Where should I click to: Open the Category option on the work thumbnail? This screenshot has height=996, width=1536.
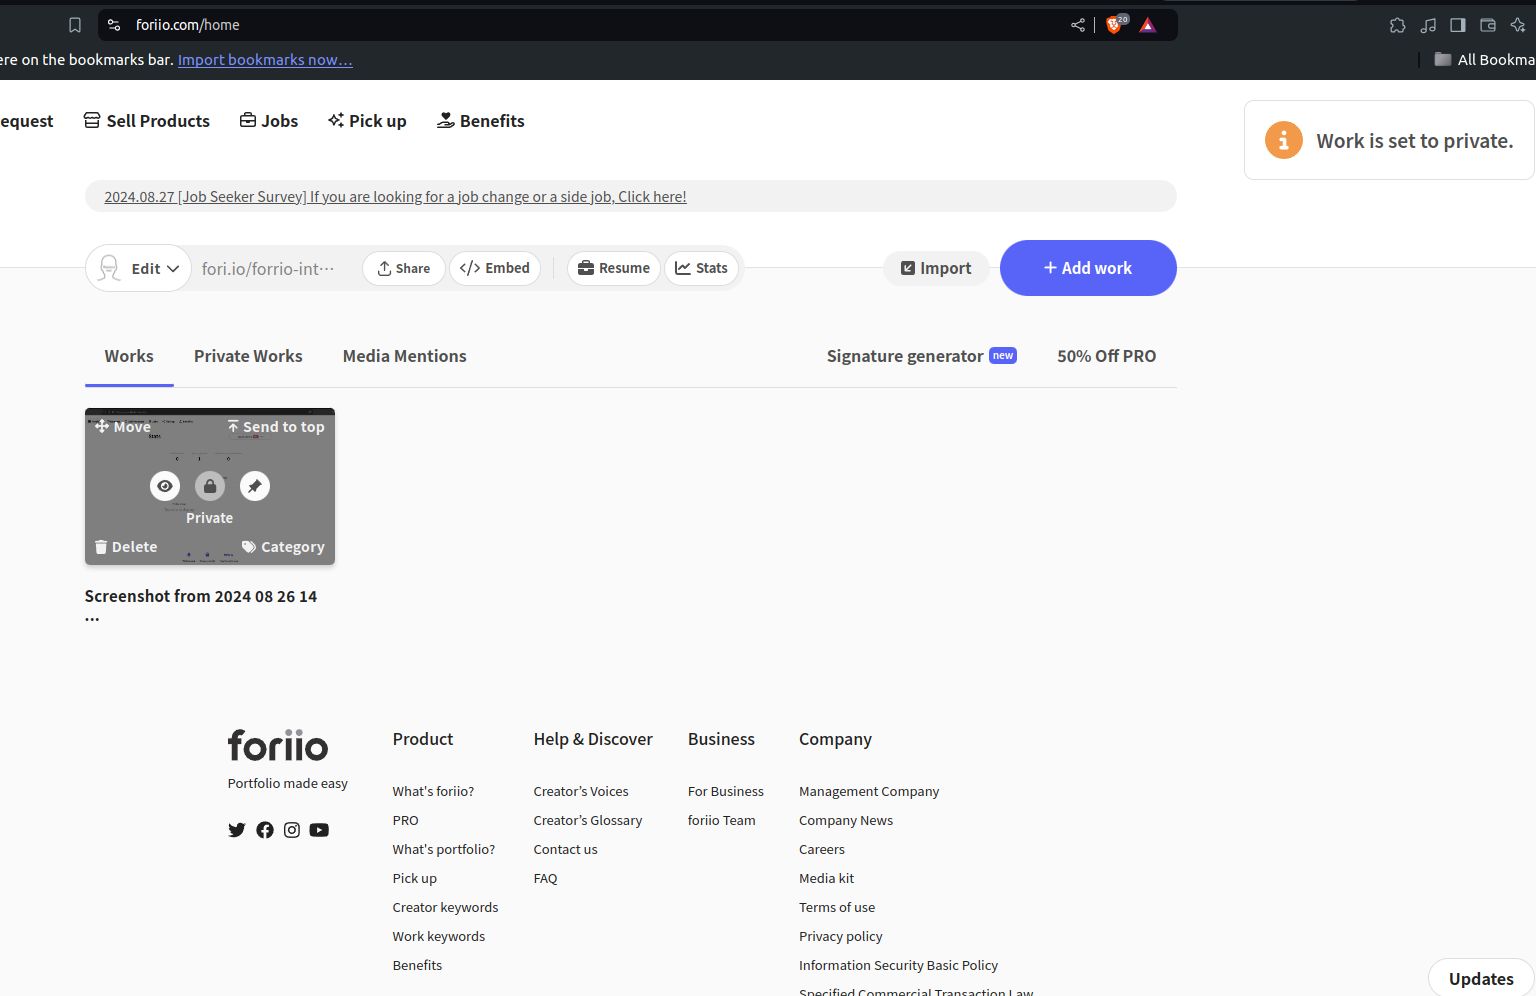coord(283,547)
